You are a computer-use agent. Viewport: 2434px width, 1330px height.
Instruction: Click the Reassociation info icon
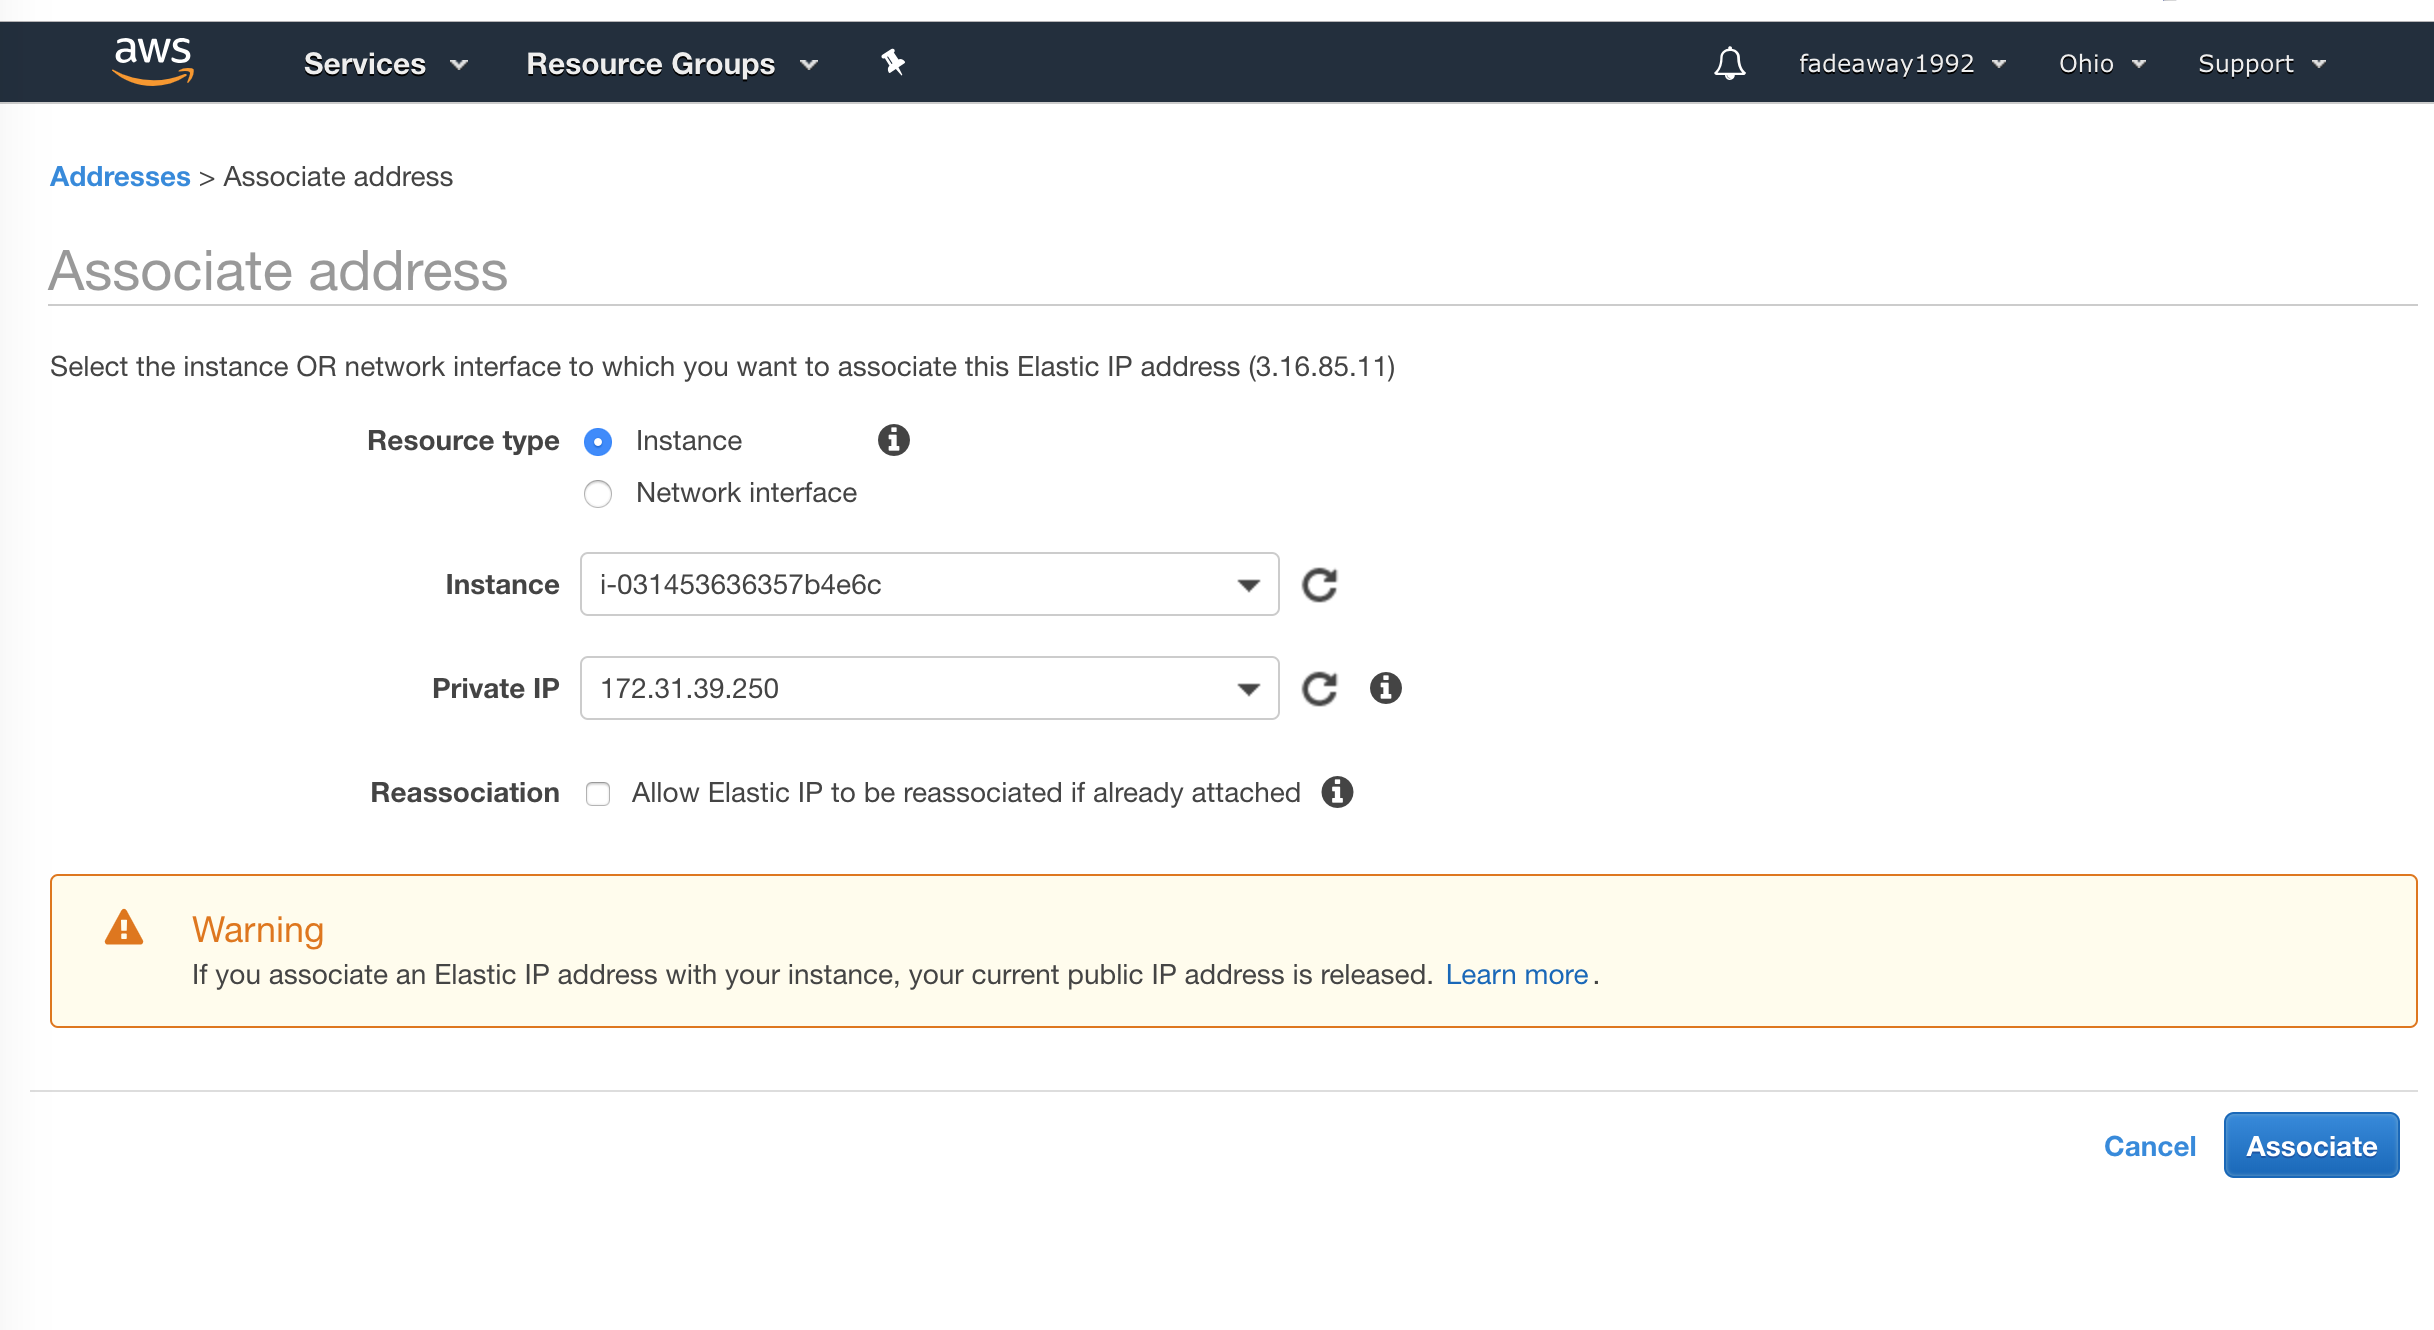tap(1337, 792)
